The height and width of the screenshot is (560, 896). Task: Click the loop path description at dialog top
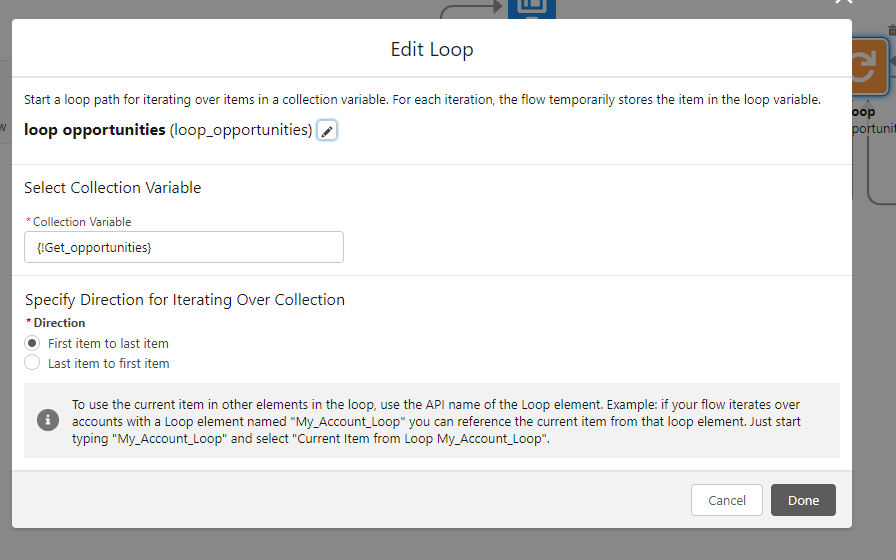pos(422,100)
